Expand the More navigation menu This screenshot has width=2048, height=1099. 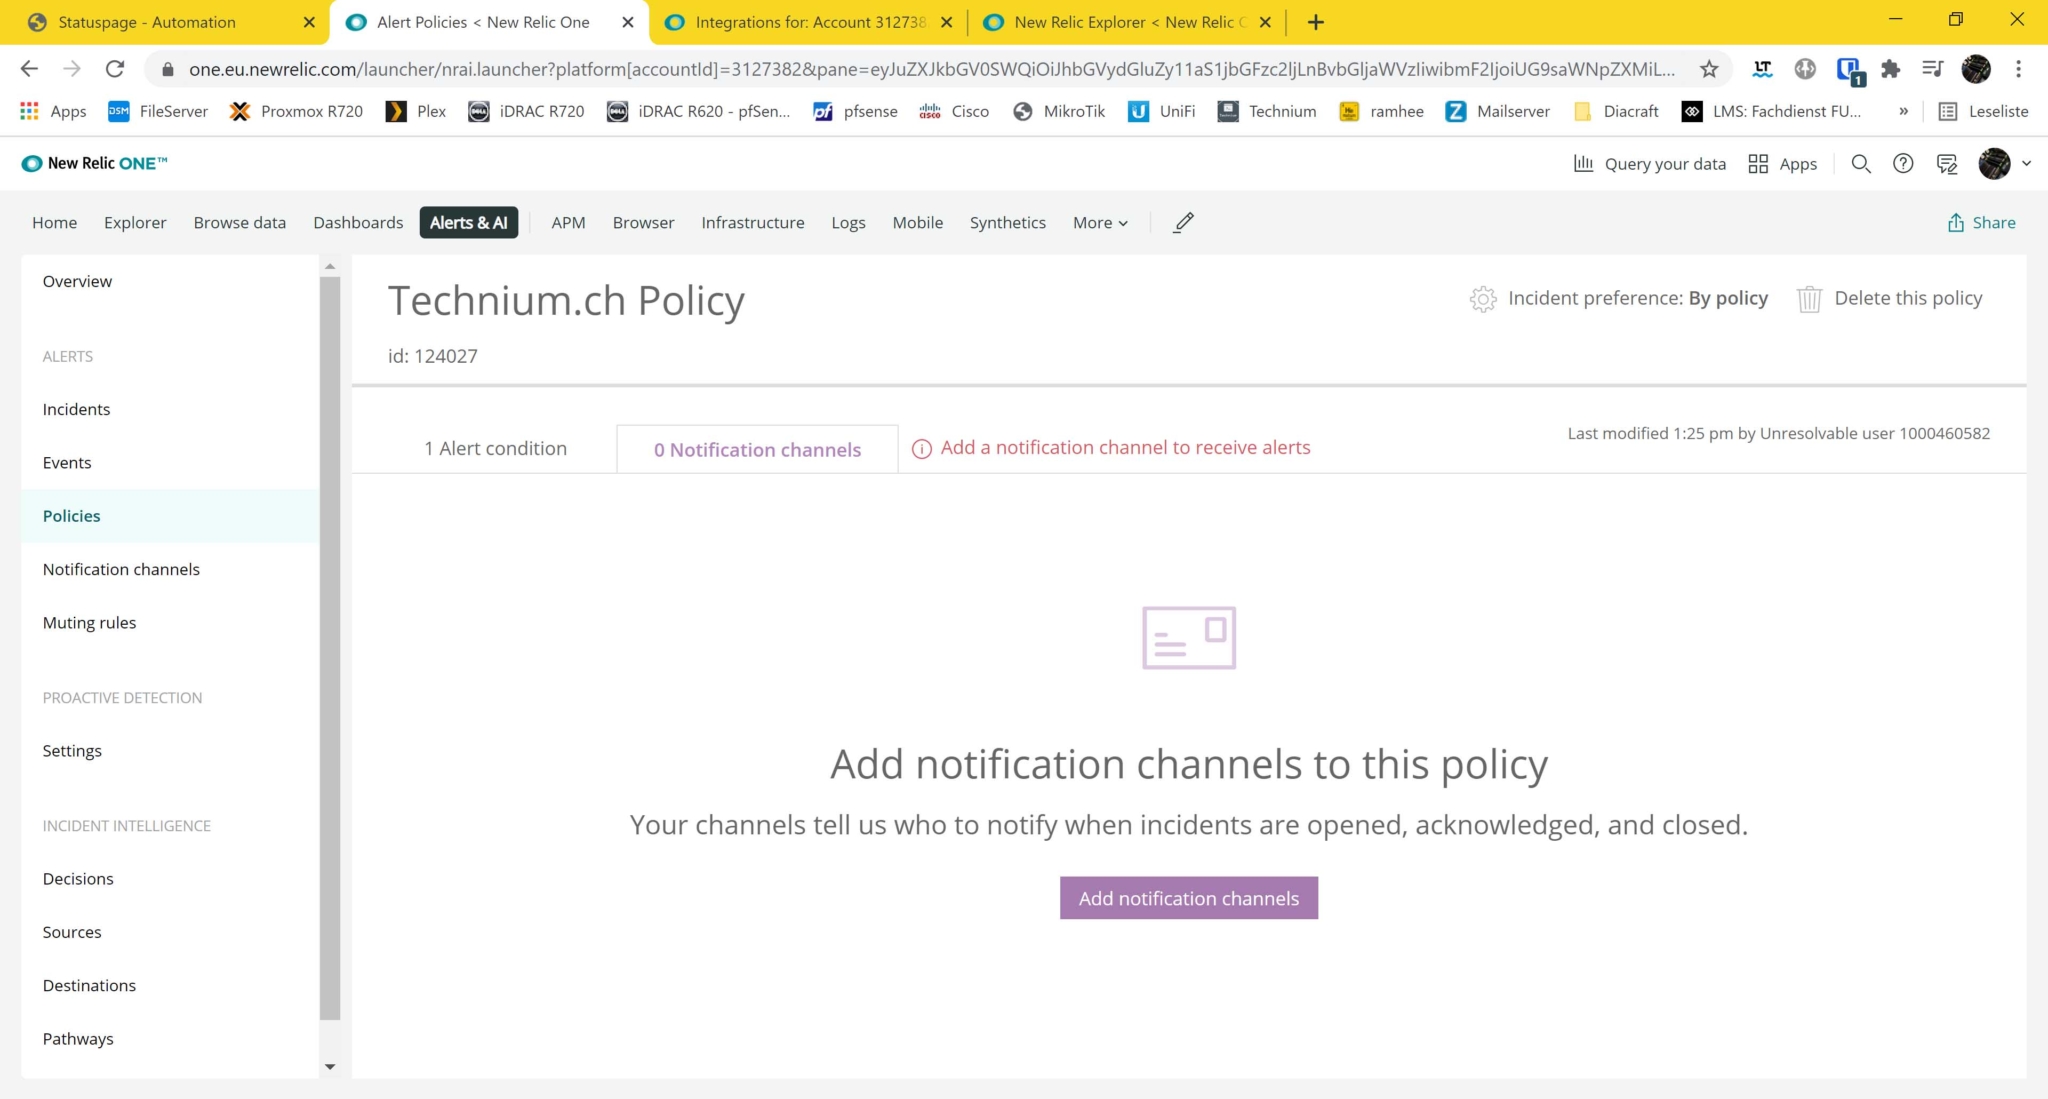(1098, 222)
